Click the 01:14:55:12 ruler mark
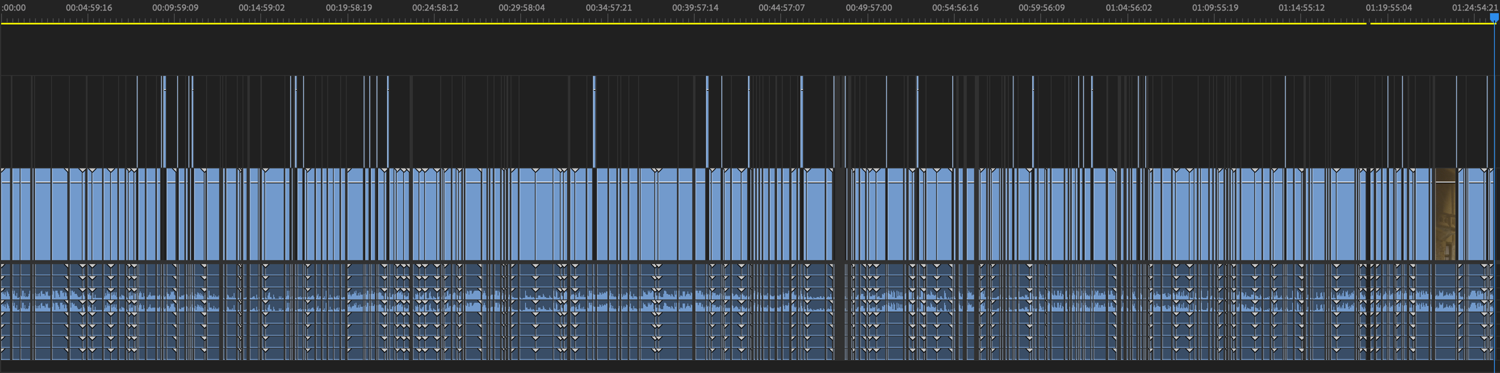The image size is (1500, 373). [x=1302, y=7]
